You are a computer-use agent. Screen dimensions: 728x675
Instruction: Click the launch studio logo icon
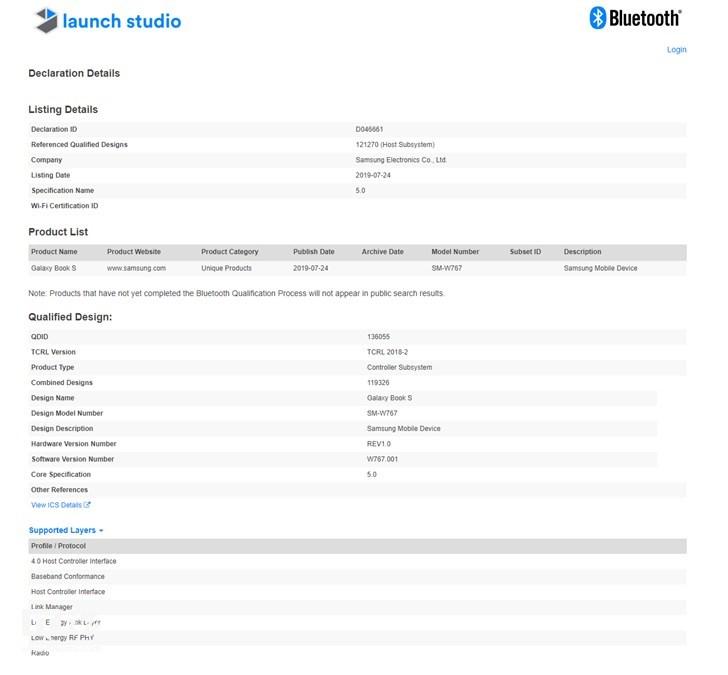[x=45, y=19]
